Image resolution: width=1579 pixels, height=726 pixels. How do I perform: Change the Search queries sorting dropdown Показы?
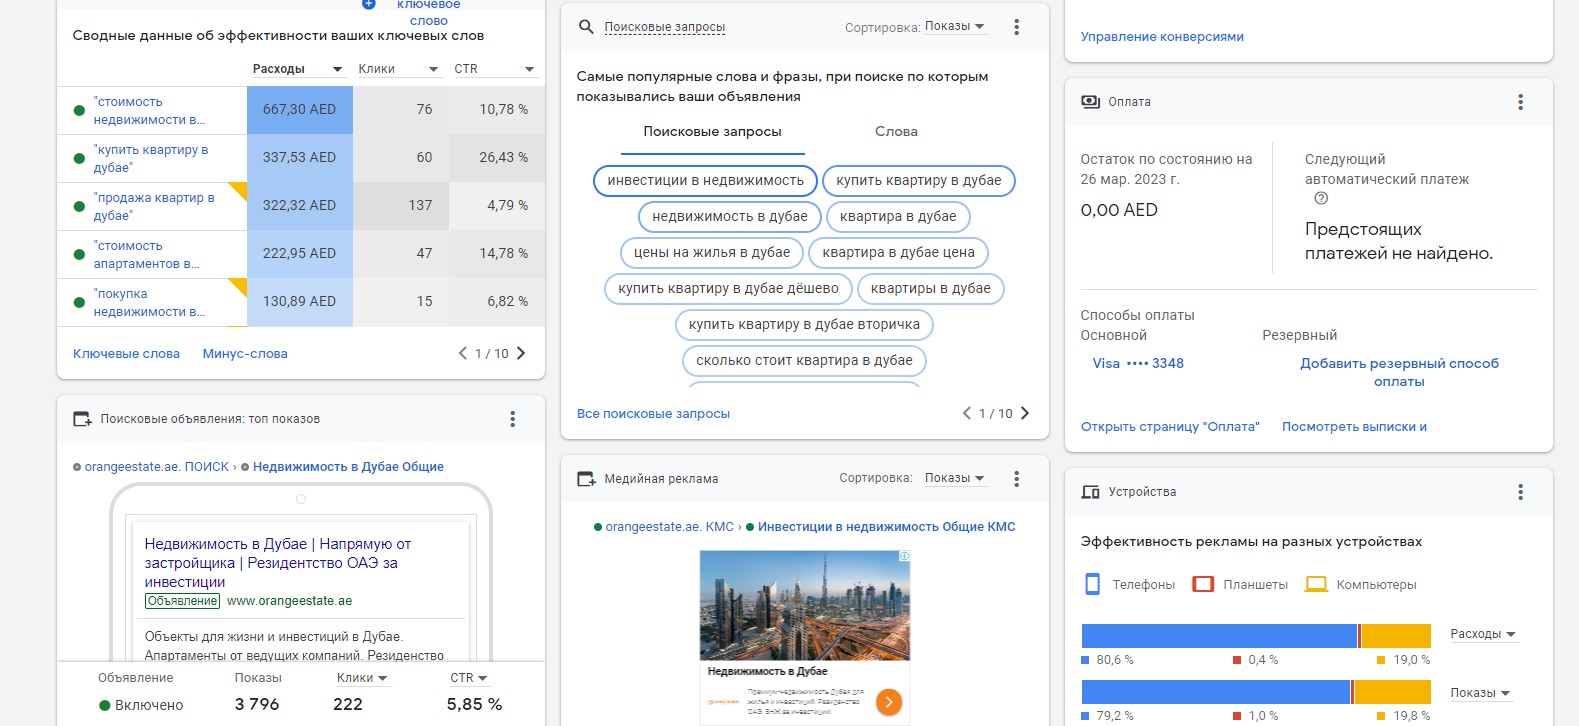[955, 26]
